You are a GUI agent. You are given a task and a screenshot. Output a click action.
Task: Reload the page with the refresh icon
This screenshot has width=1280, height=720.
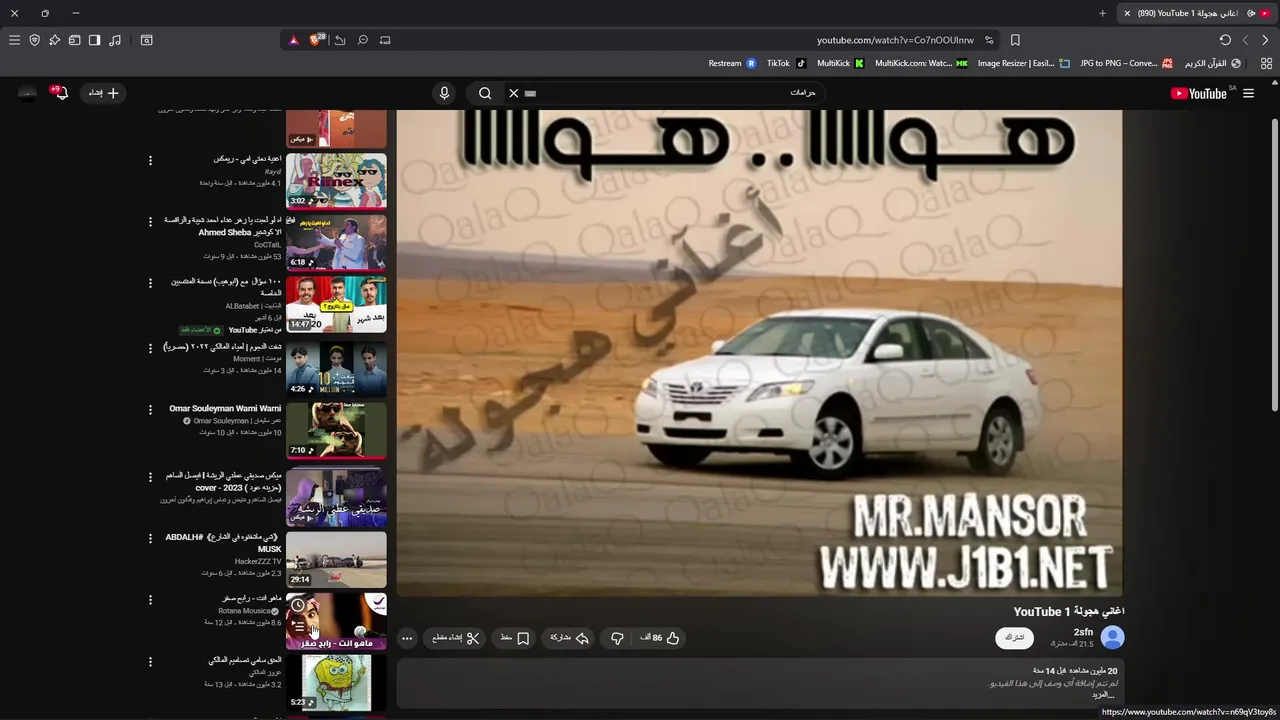pyautogui.click(x=1225, y=40)
